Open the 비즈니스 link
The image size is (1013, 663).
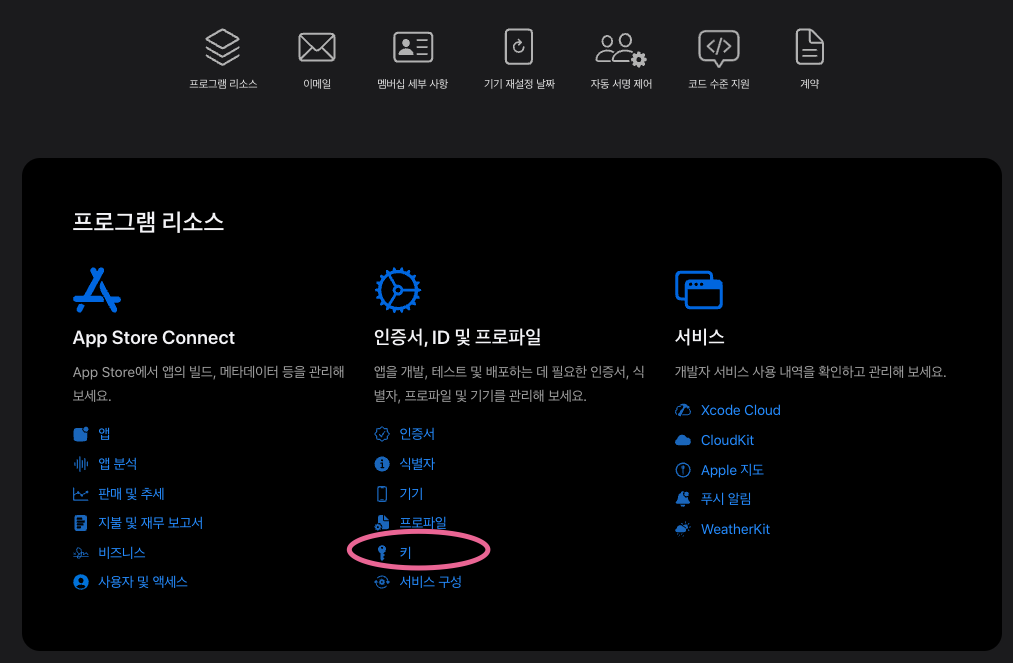click(121, 553)
